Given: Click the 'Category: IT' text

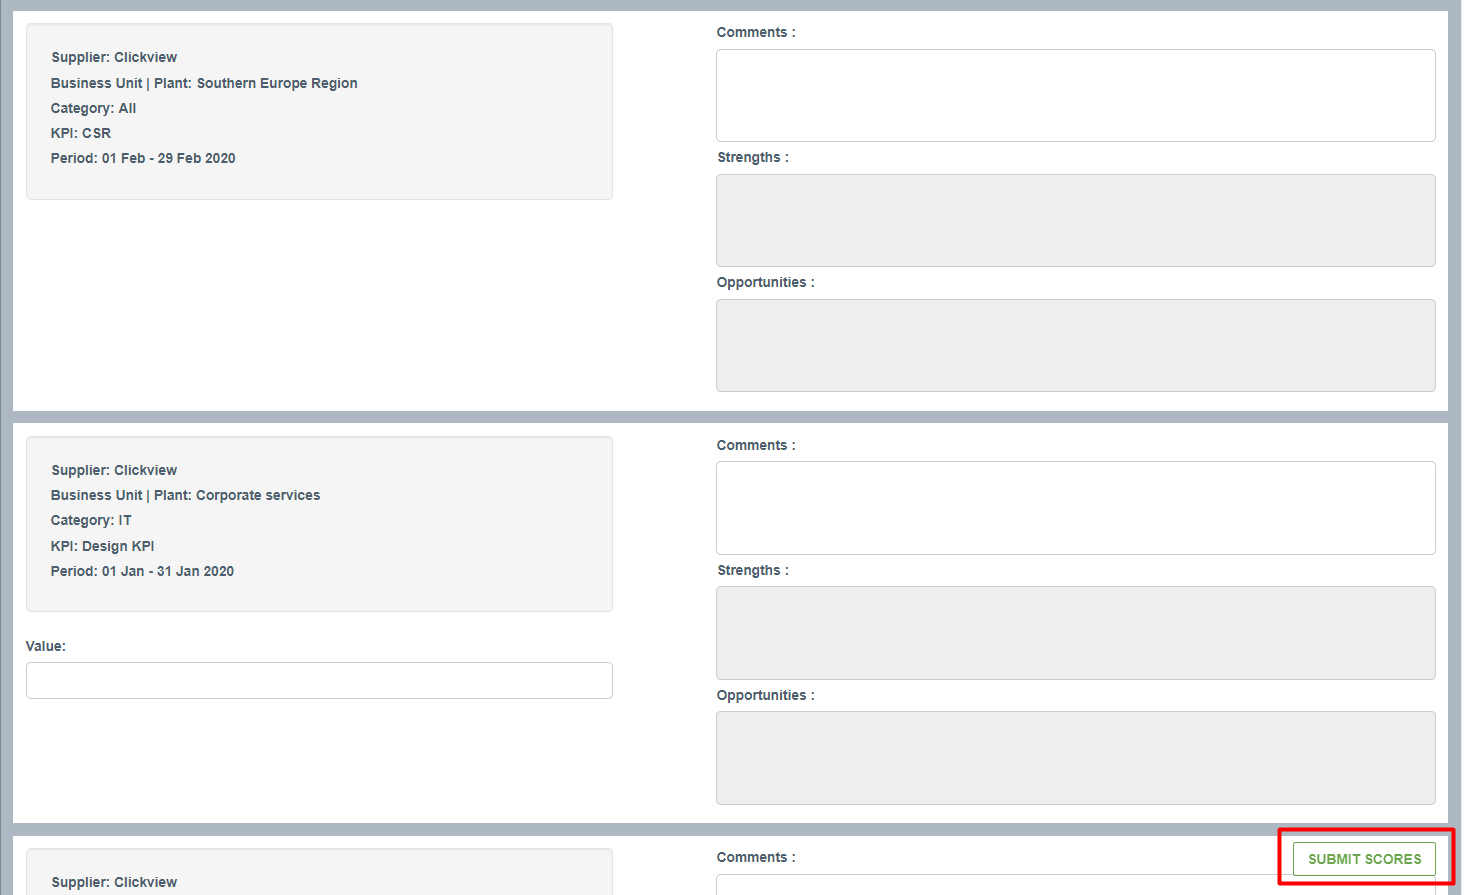Looking at the screenshot, I should [x=91, y=520].
